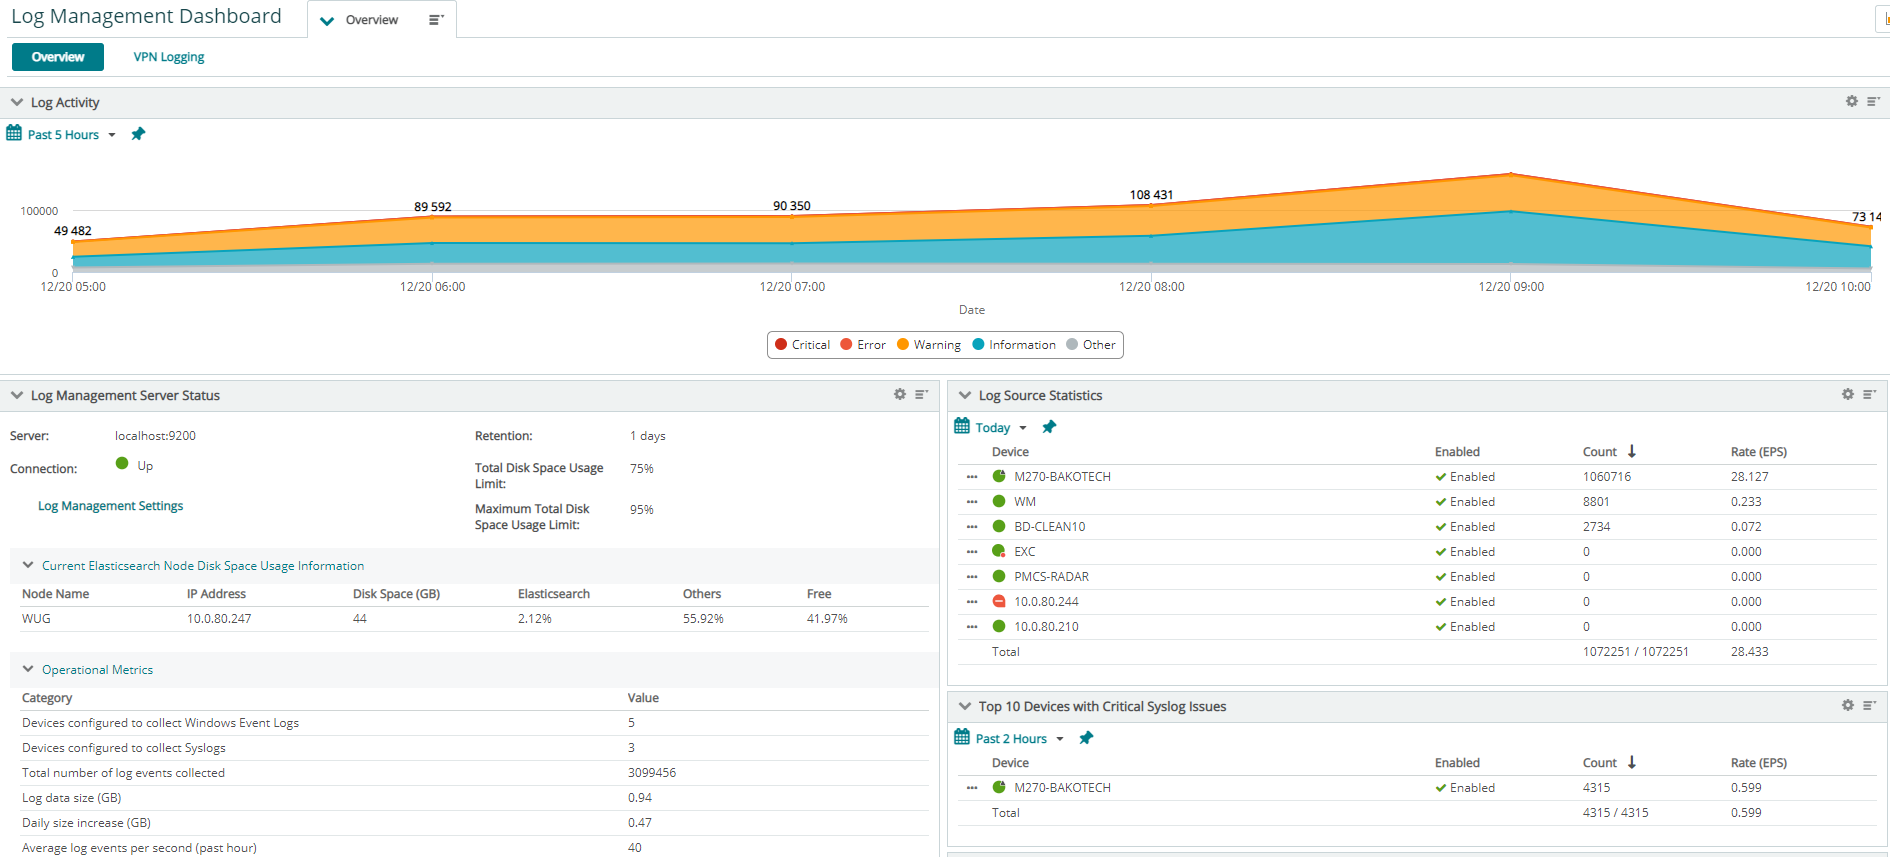The image size is (1890, 857).
Task: Click pin icon next to Today filter
Action: (x=1049, y=427)
